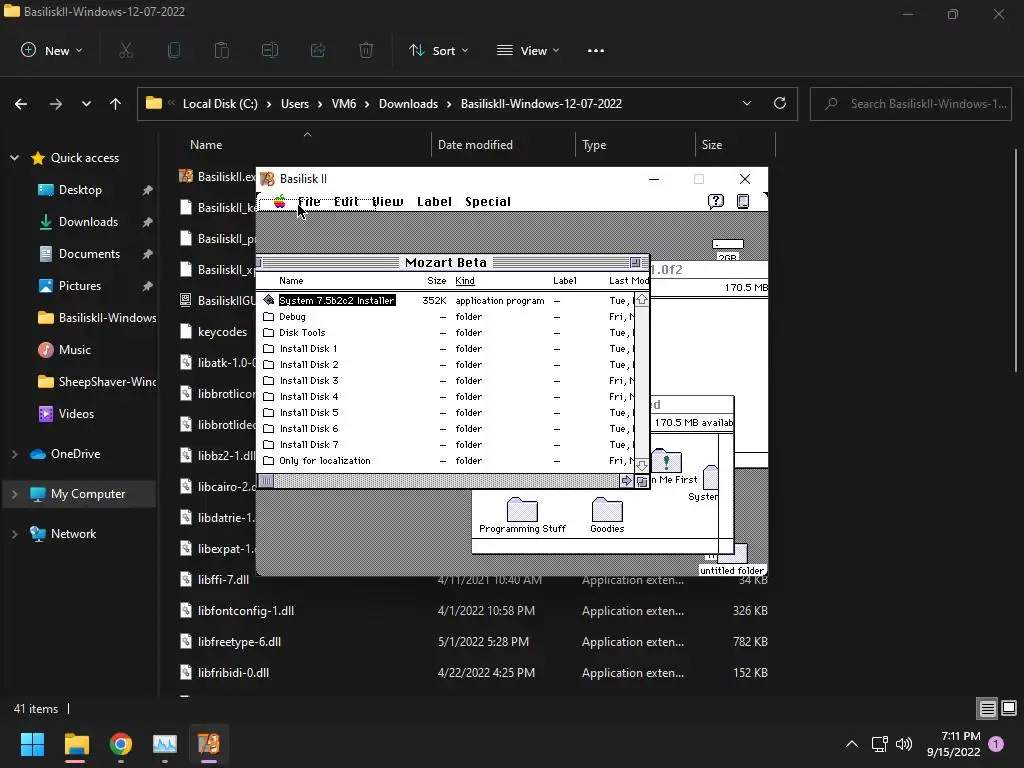Click the Mozart Beta window zoom box
This screenshot has height=768, width=1024.
tap(635, 263)
